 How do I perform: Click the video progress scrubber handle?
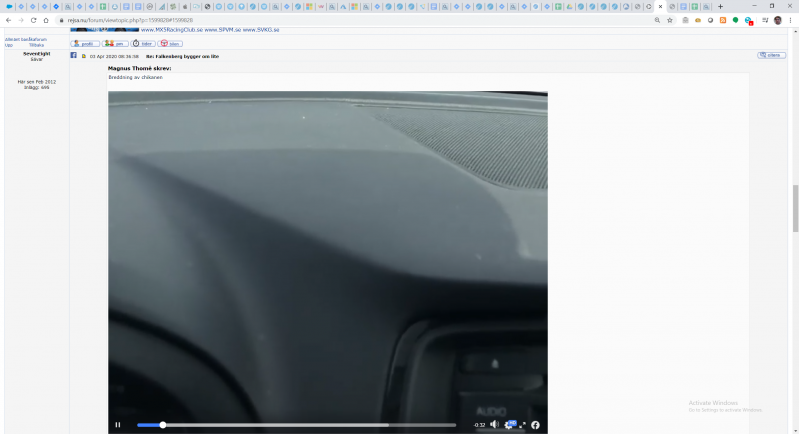pos(163,425)
